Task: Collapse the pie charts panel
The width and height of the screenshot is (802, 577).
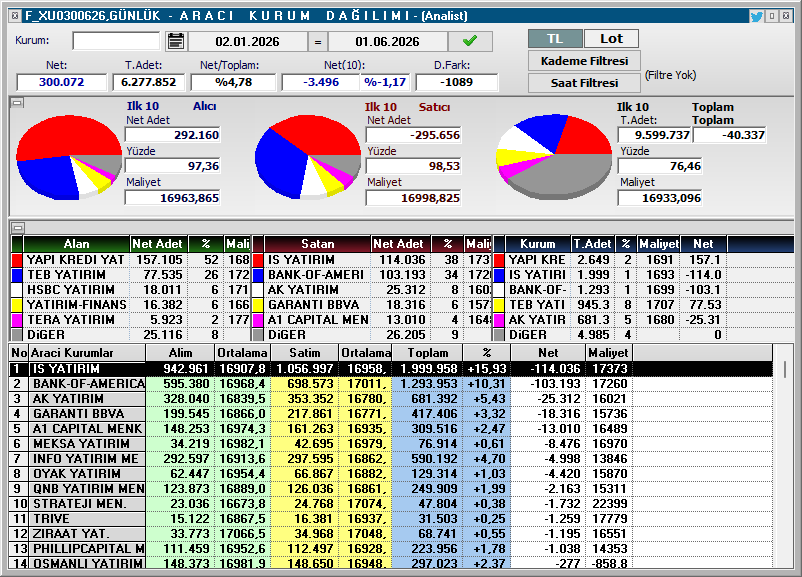Action: [x=17, y=103]
